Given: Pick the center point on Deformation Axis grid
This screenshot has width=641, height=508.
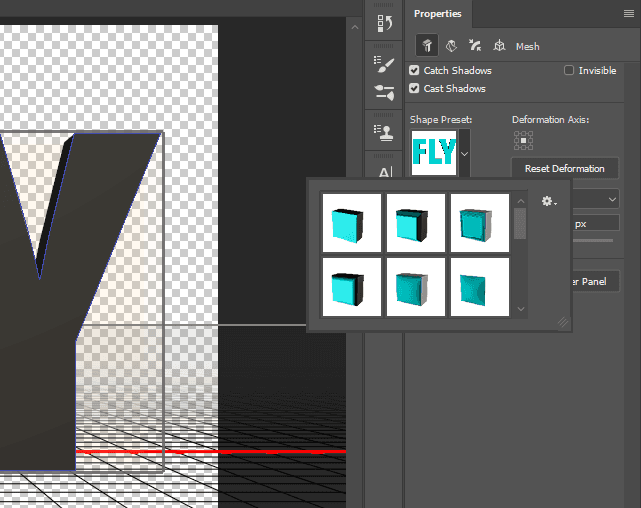Looking at the screenshot, I should [x=523, y=140].
